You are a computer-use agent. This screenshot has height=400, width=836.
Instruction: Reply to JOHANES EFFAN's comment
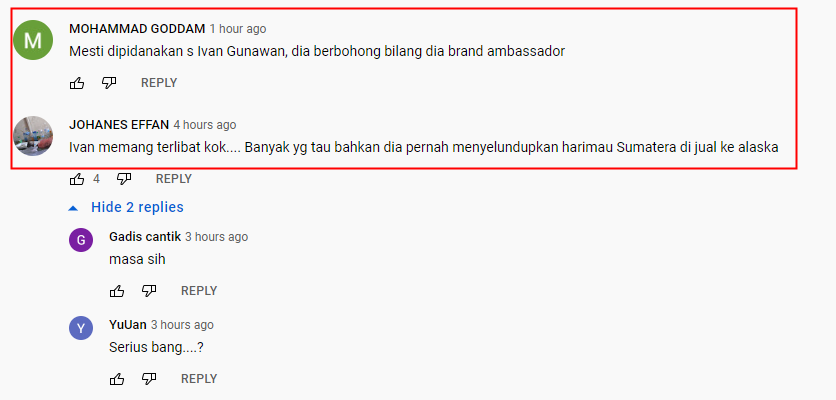point(174,179)
